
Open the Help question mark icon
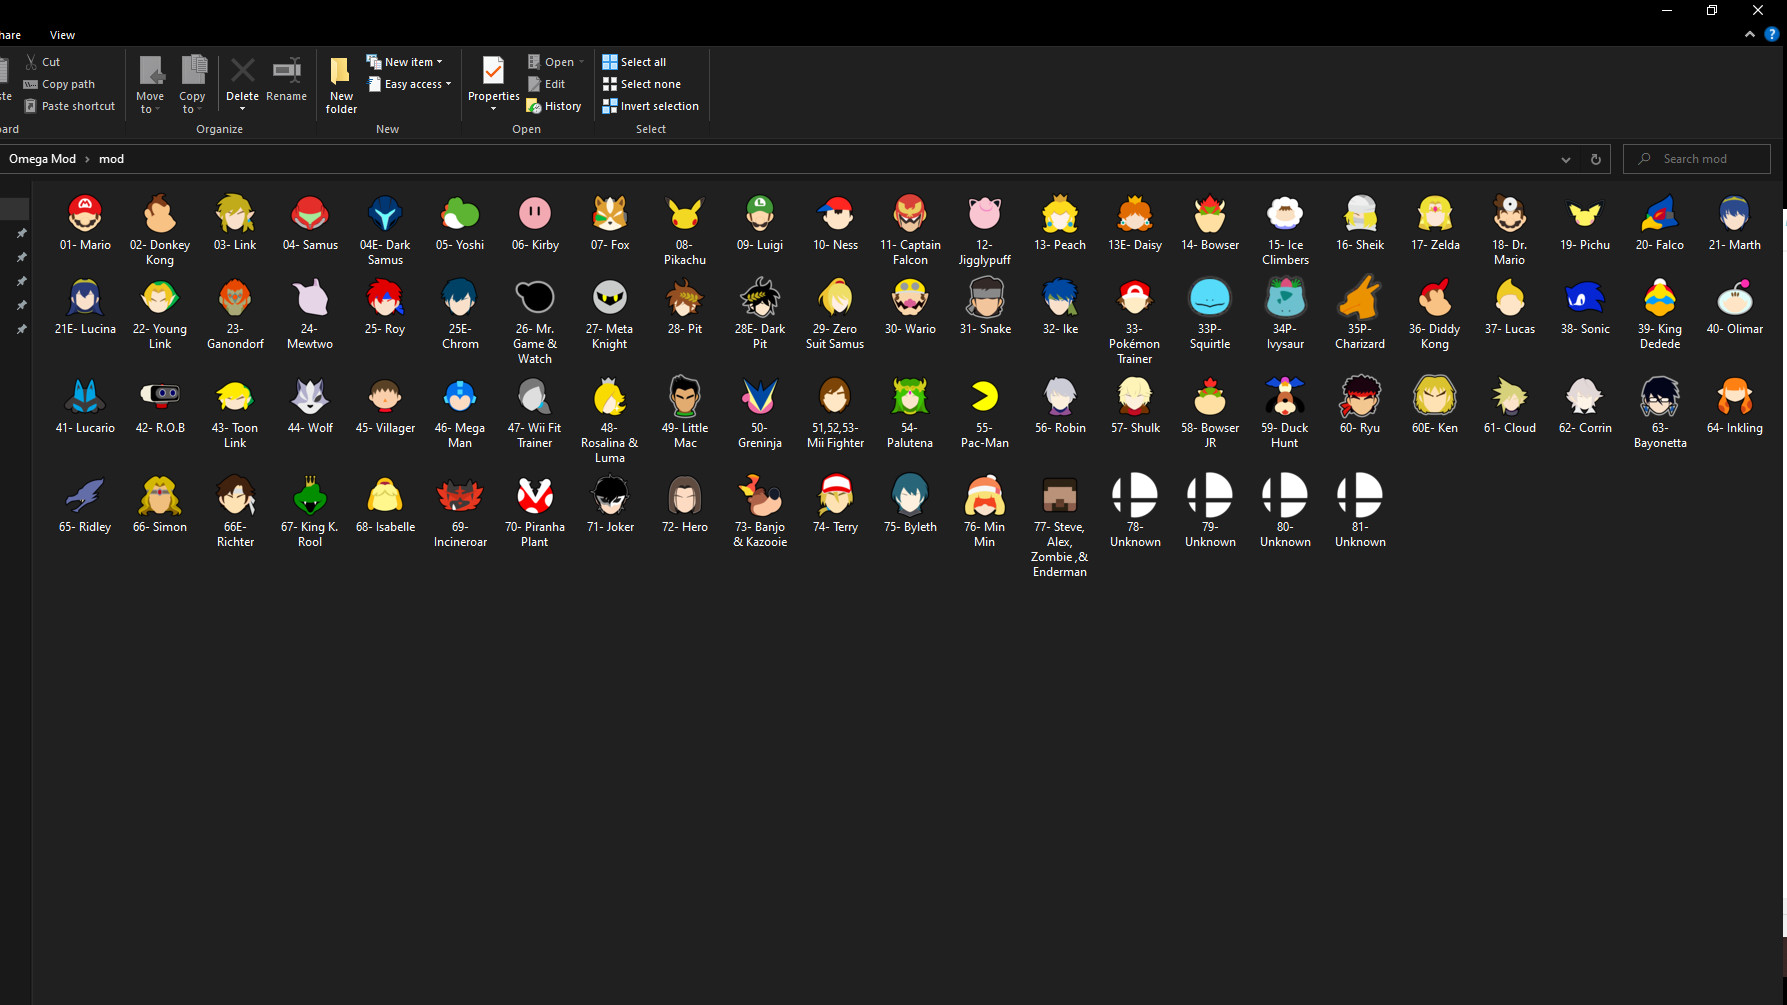click(1771, 34)
